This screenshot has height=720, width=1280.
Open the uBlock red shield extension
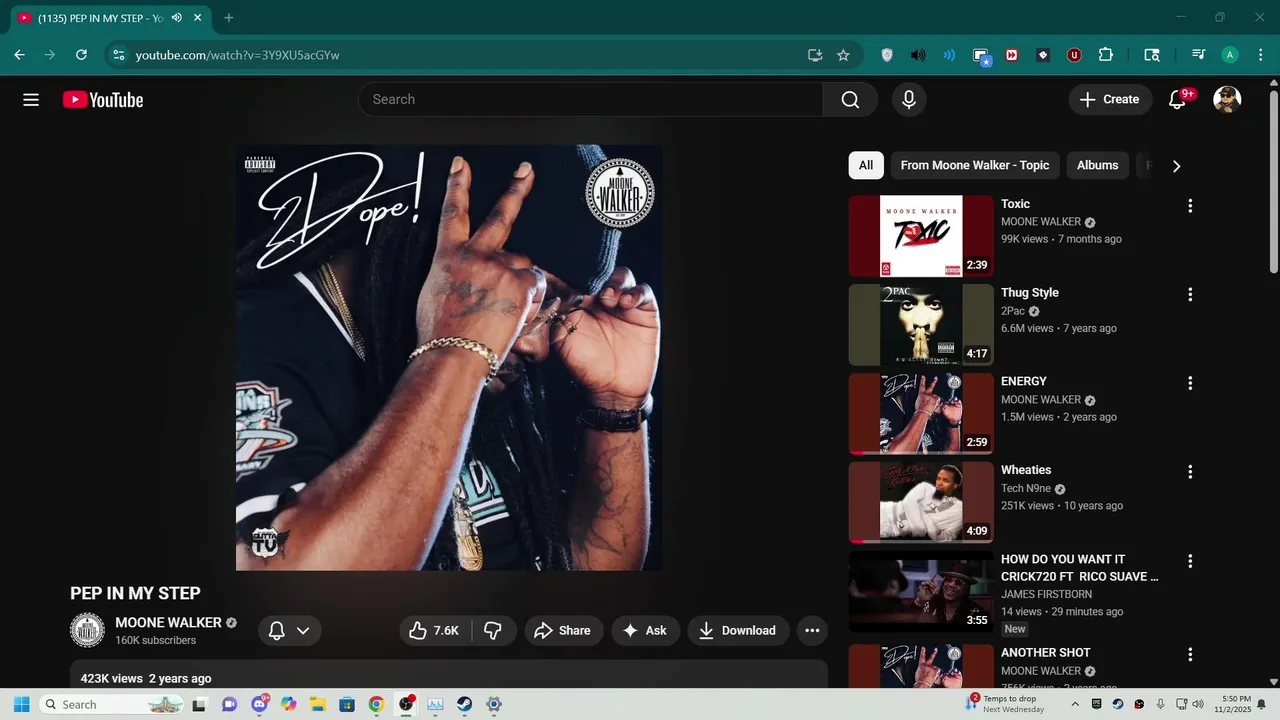tap(1074, 55)
